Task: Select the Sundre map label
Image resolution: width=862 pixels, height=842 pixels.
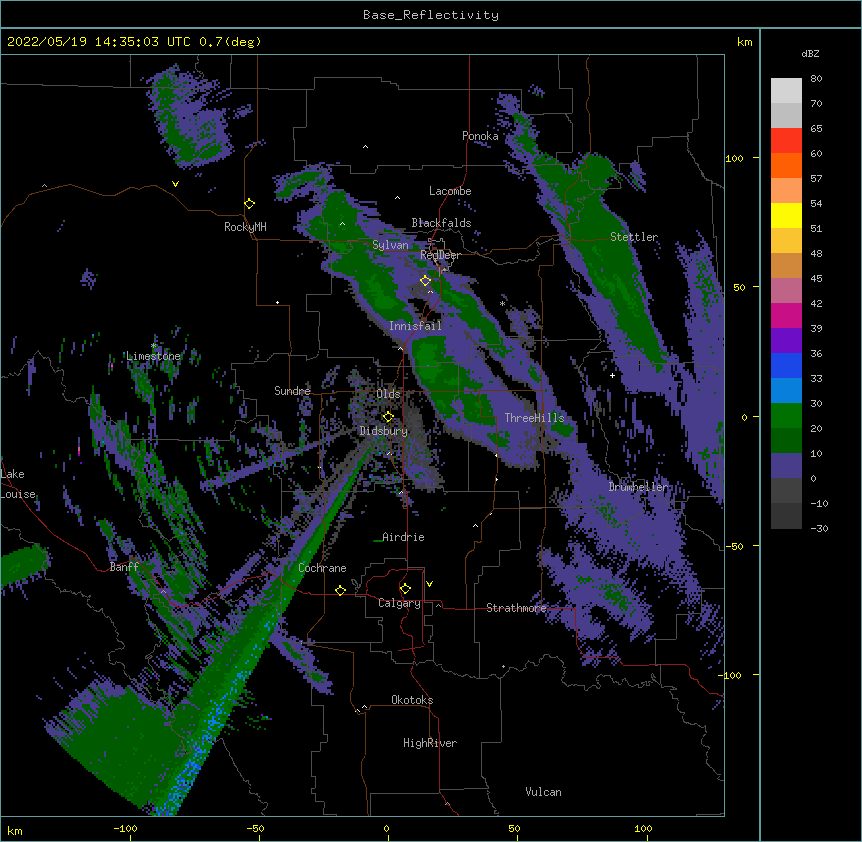Action: [292, 391]
